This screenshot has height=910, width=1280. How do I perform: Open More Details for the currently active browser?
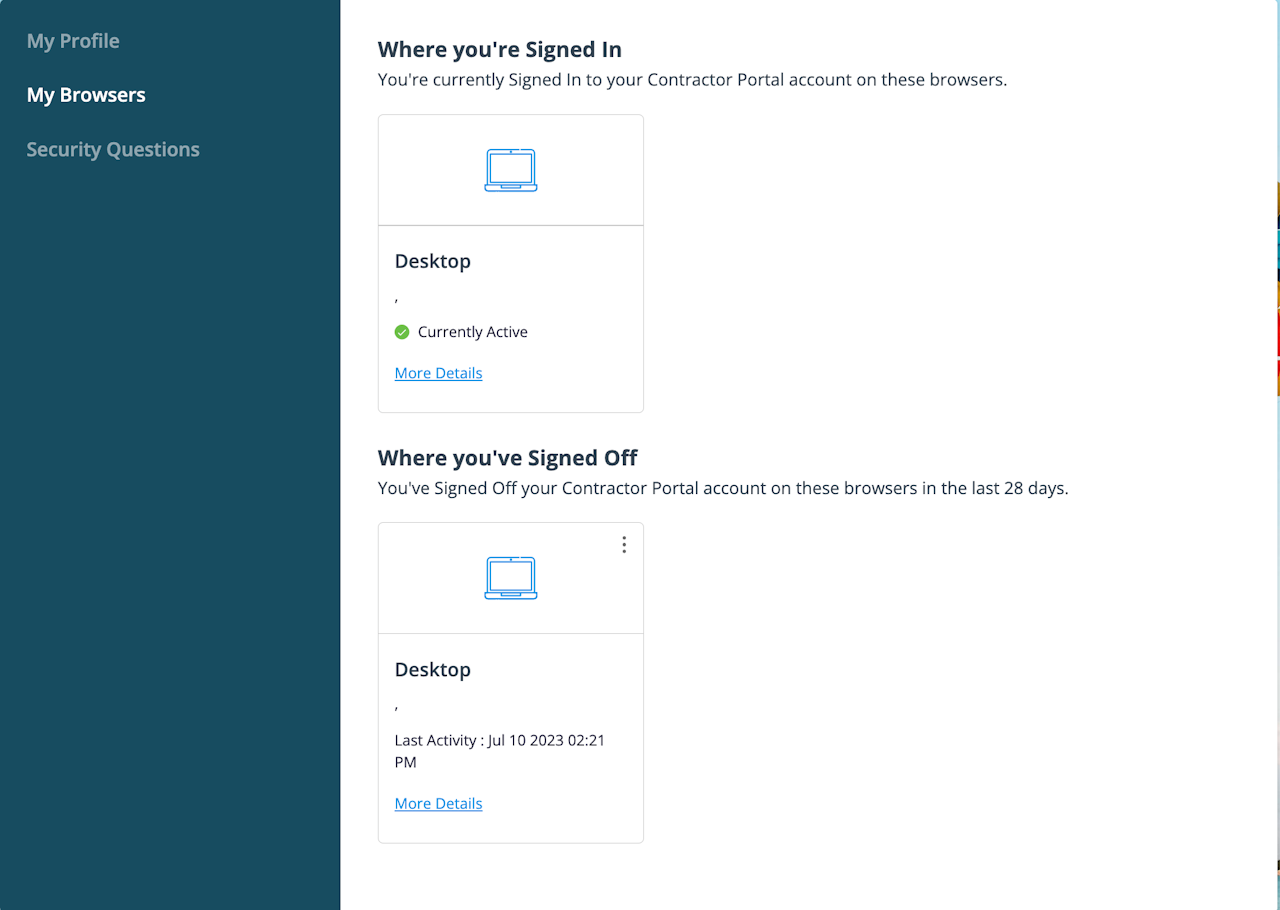[438, 373]
